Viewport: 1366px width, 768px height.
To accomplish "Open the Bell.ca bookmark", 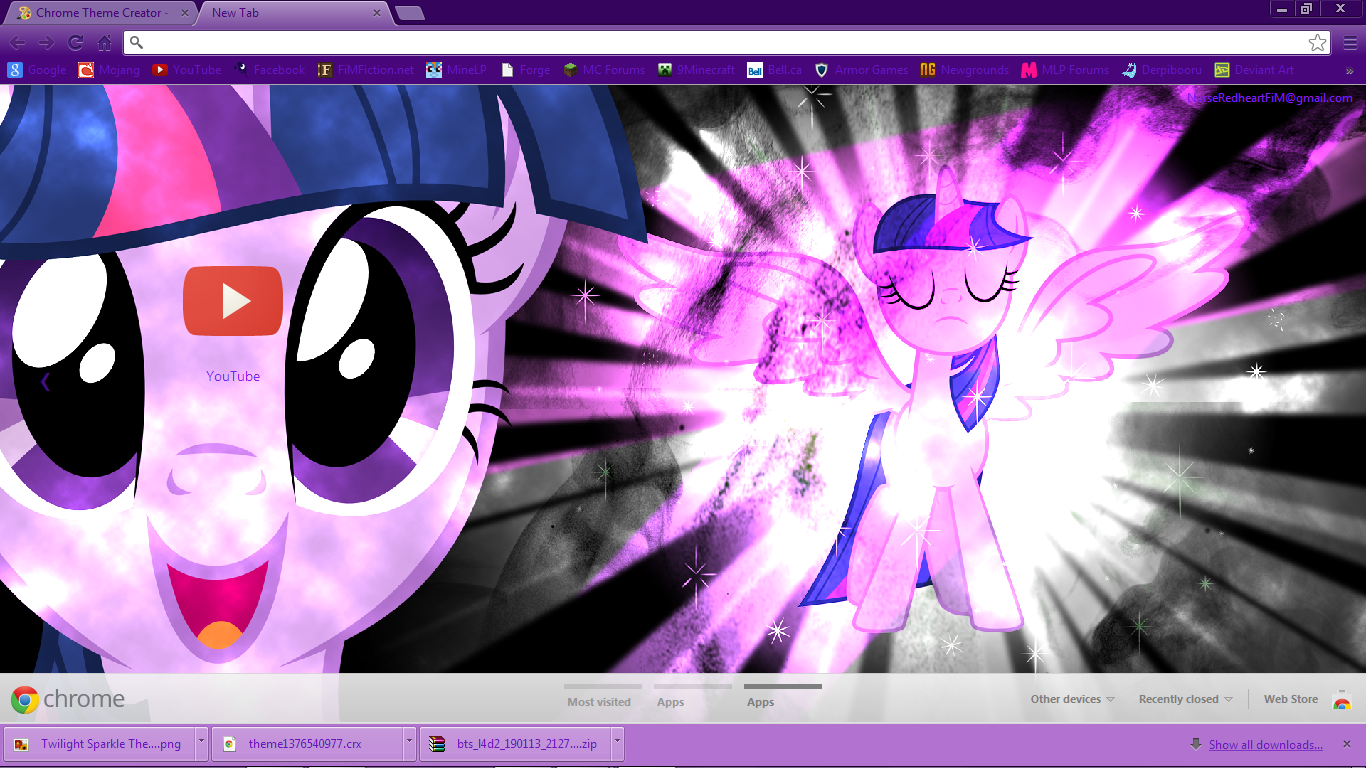I will coord(775,70).
